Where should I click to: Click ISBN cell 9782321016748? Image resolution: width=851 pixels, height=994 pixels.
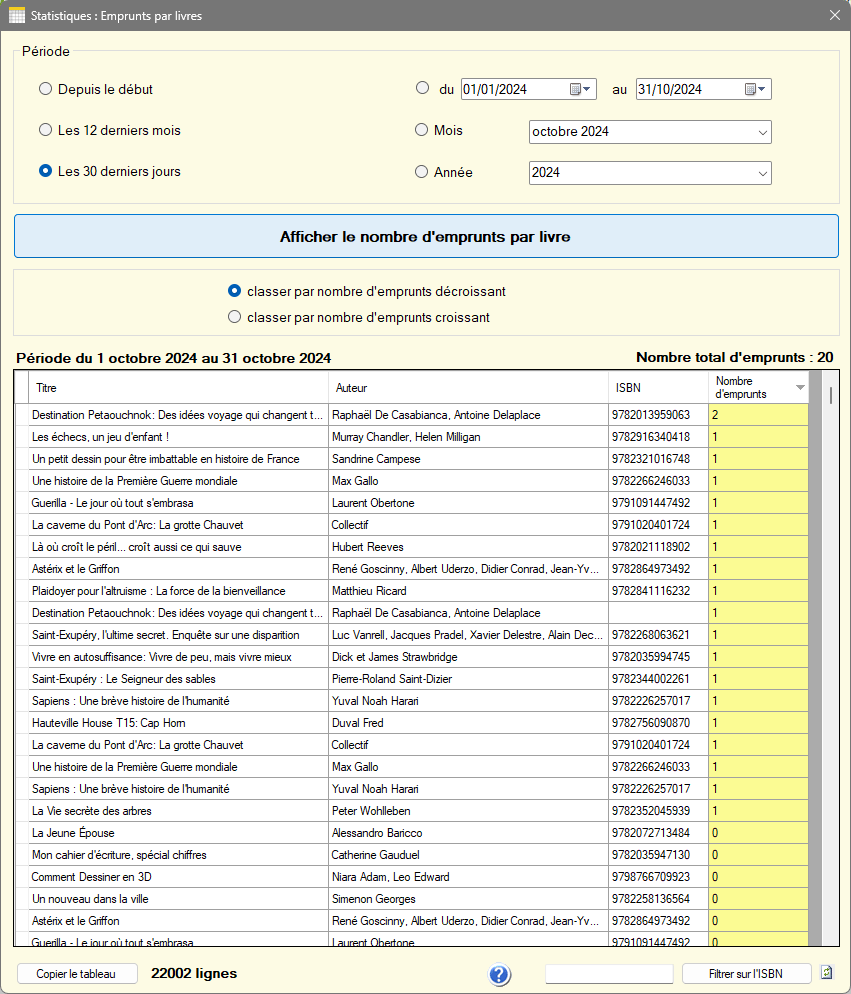click(x=658, y=459)
